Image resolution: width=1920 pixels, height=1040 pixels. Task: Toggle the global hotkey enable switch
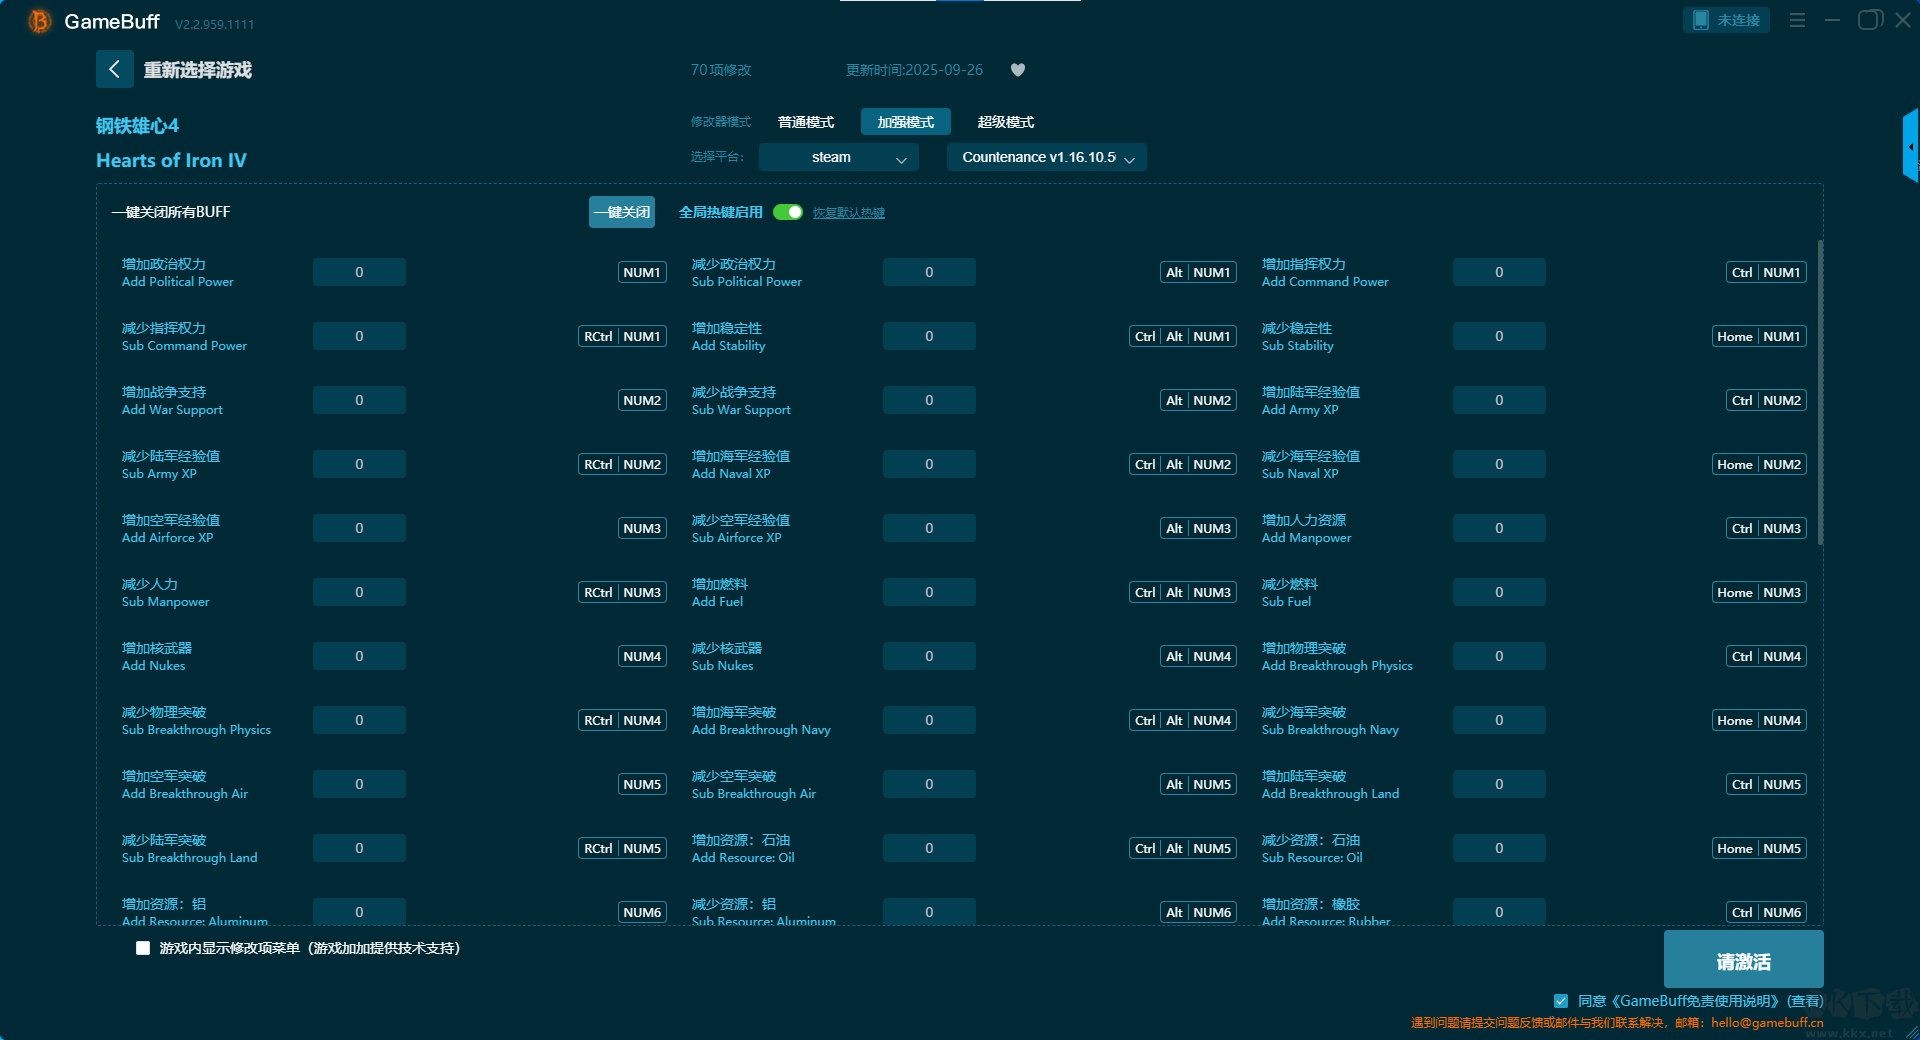[x=788, y=212]
